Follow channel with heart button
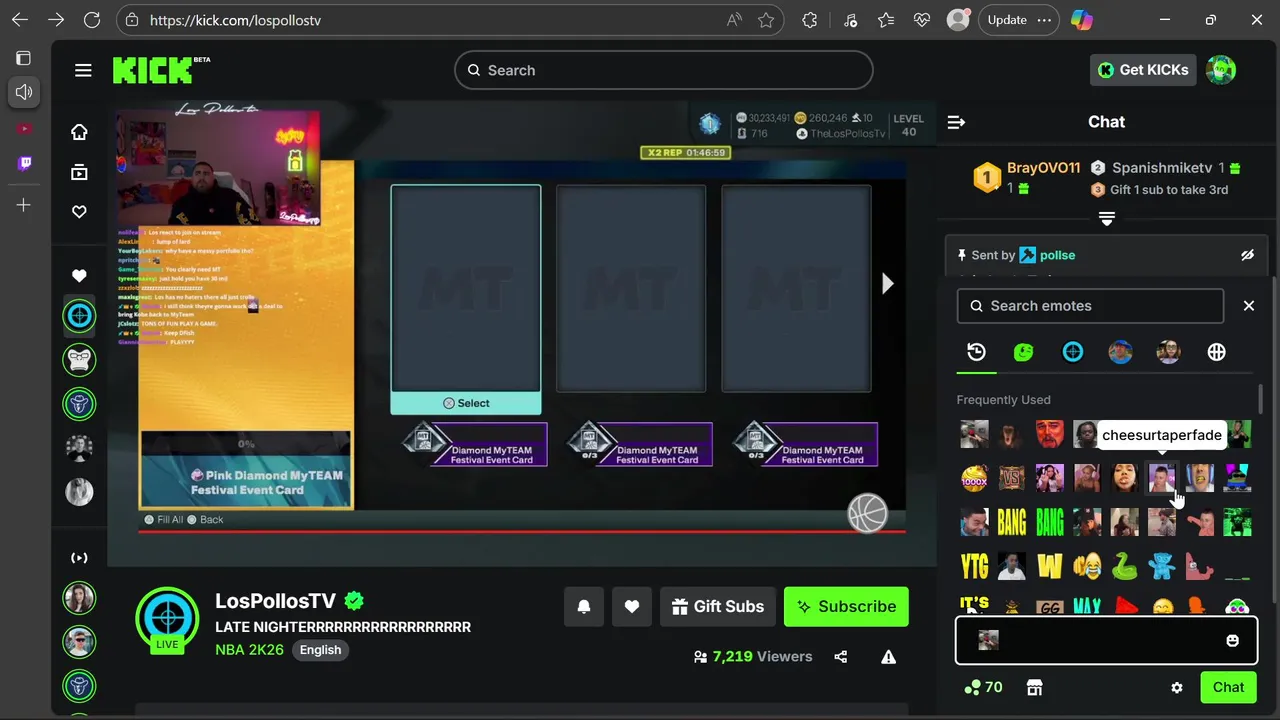This screenshot has height=720, width=1280. click(x=632, y=607)
